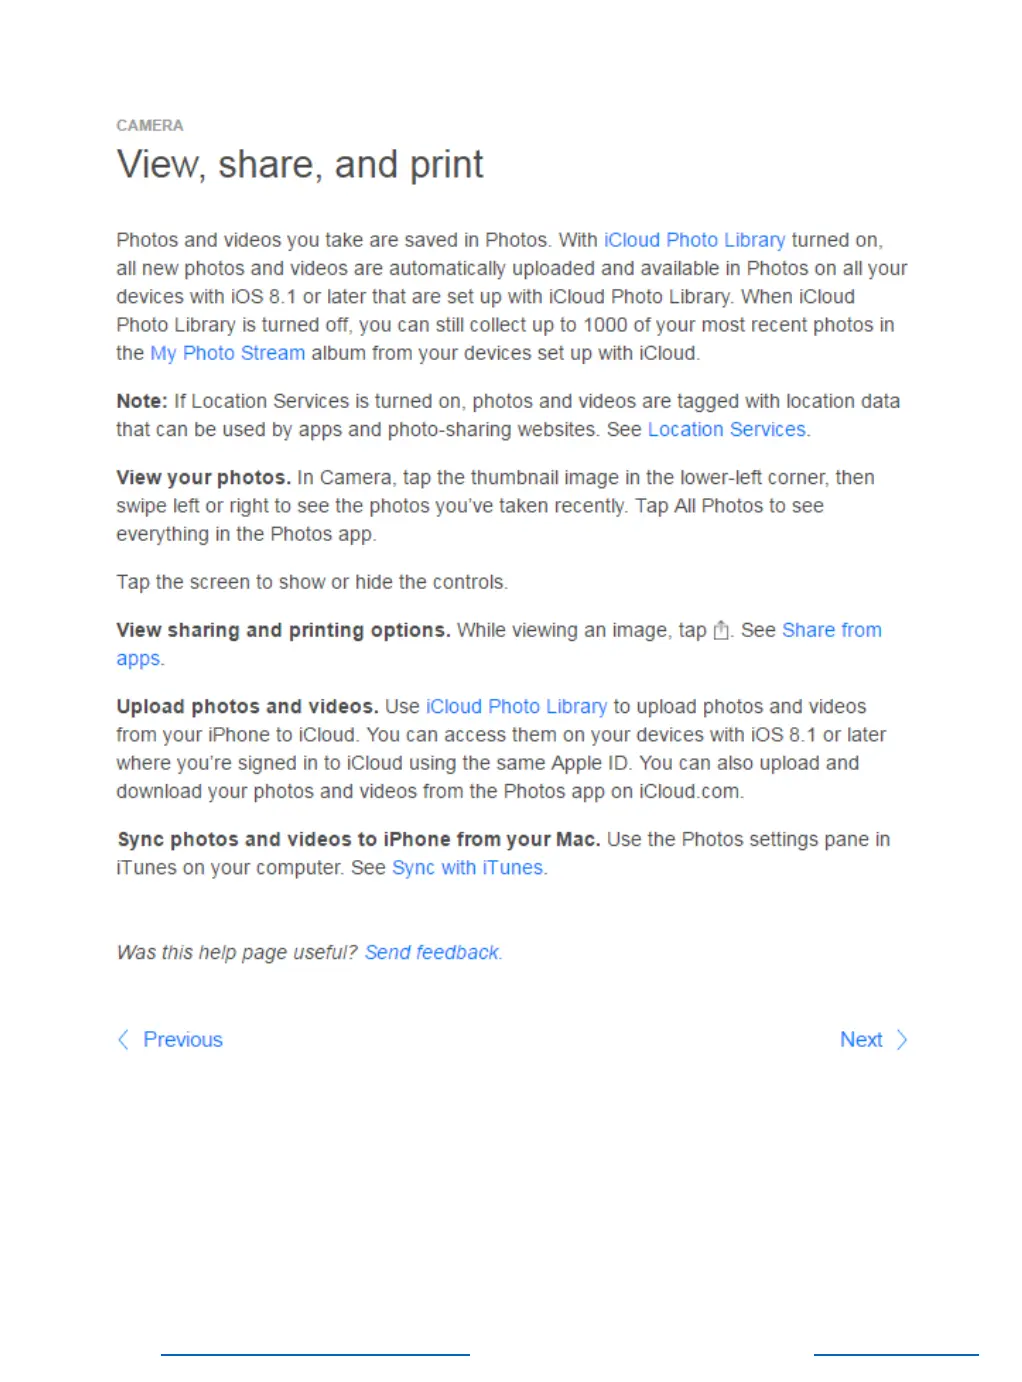The image size is (1022, 1382).
Task: Click the share icon after 'tap'
Action: [x=721, y=631]
